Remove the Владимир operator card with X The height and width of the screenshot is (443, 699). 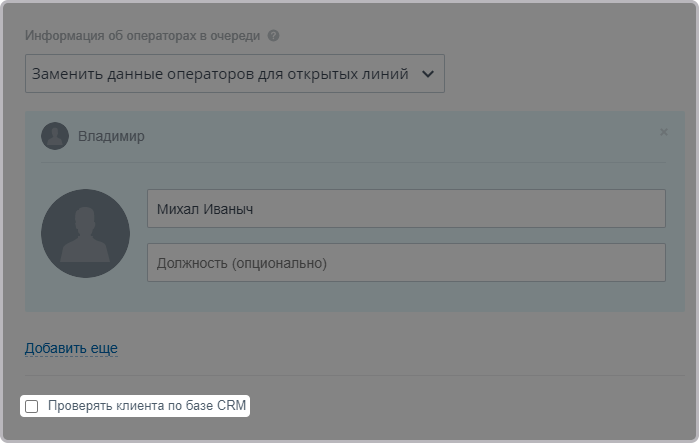click(x=663, y=132)
